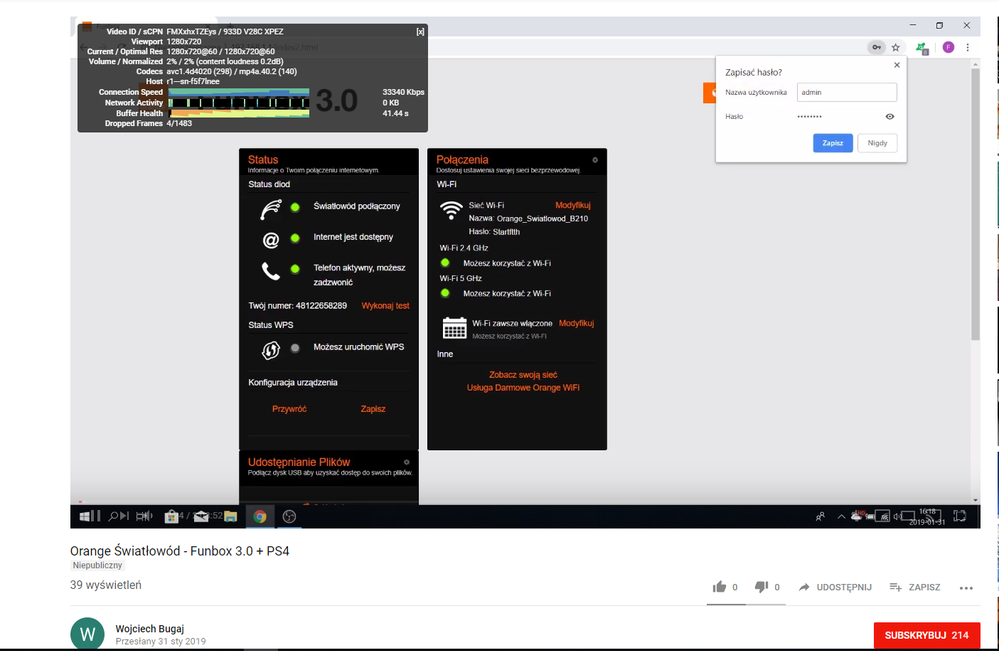
Task: Click the page scrollbar up arrow
Action: point(975,64)
